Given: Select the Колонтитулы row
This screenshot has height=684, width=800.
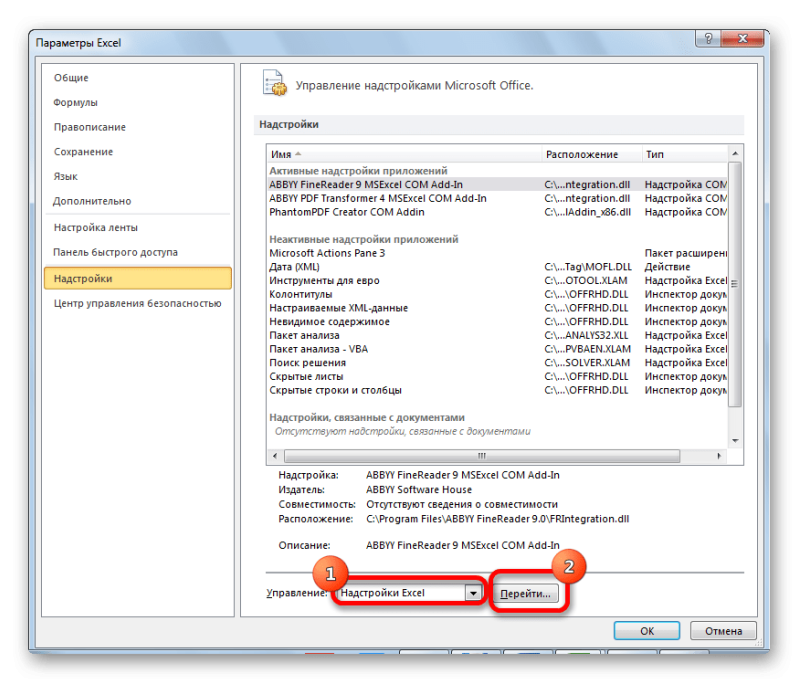Looking at the screenshot, I should 497,294.
